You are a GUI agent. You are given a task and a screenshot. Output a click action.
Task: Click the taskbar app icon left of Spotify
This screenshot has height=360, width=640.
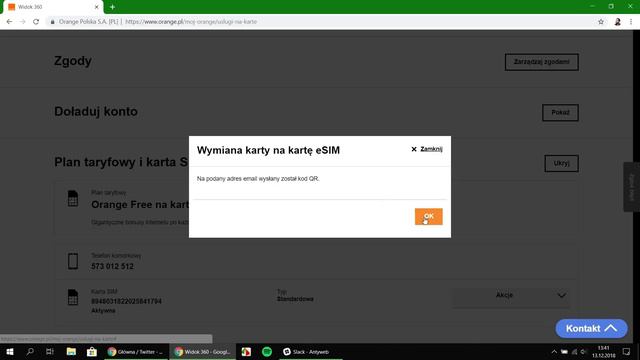tap(246, 351)
